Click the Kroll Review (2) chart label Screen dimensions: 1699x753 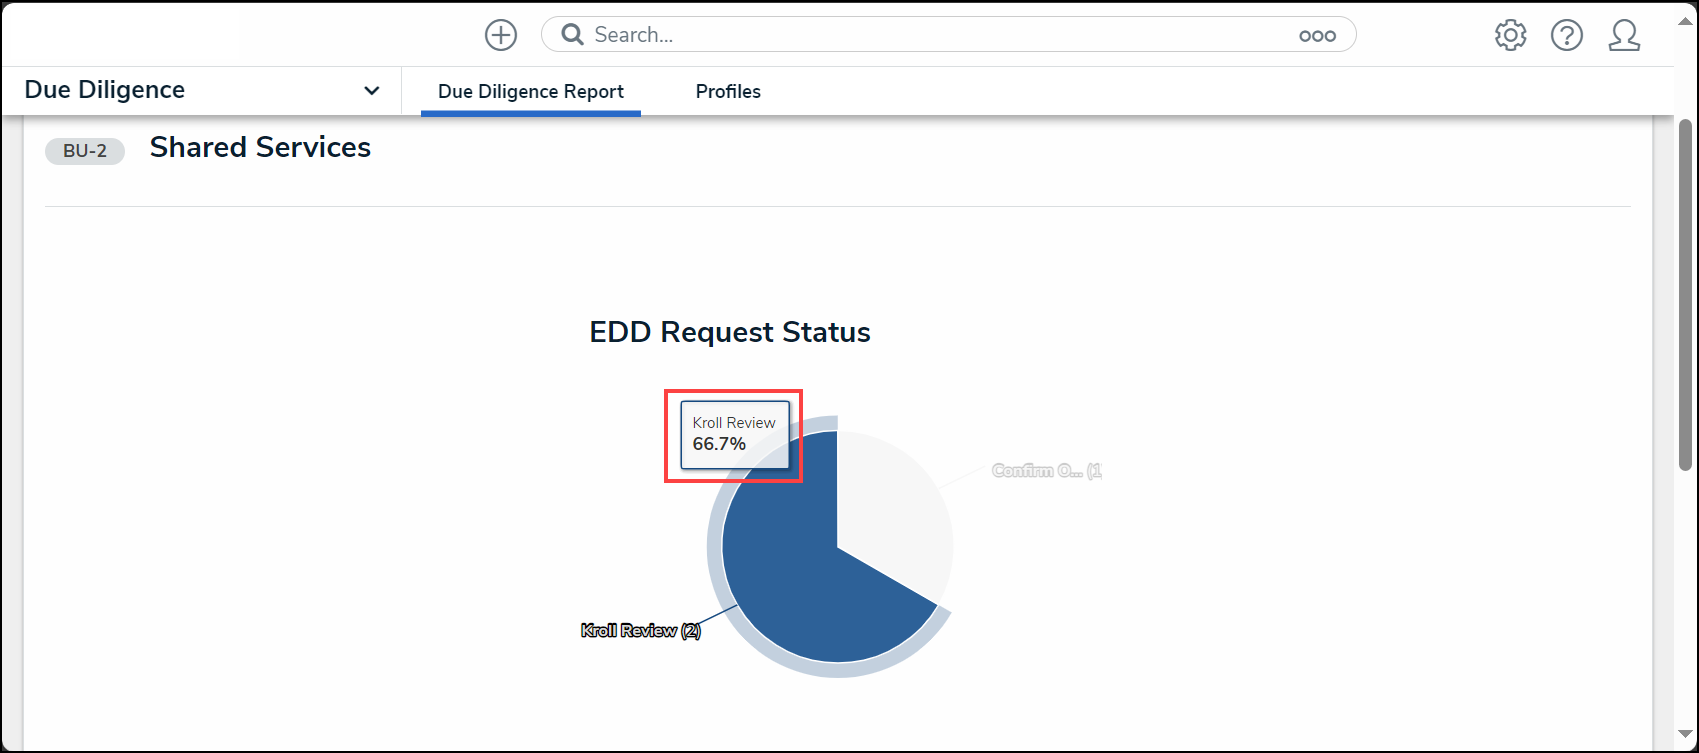coord(641,631)
